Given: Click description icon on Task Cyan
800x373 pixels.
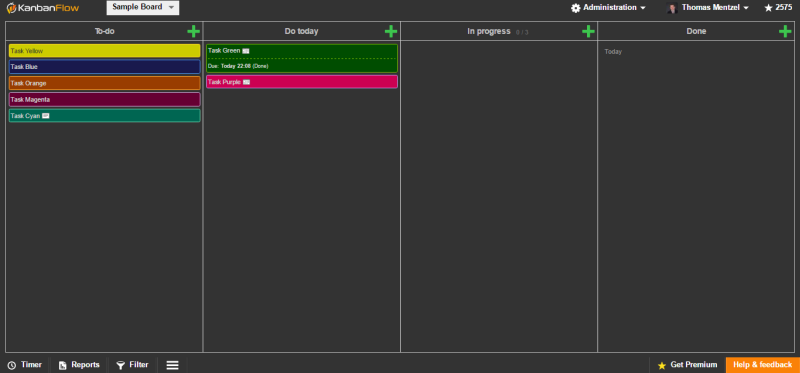Looking at the screenshot, I should pos(45,116).
